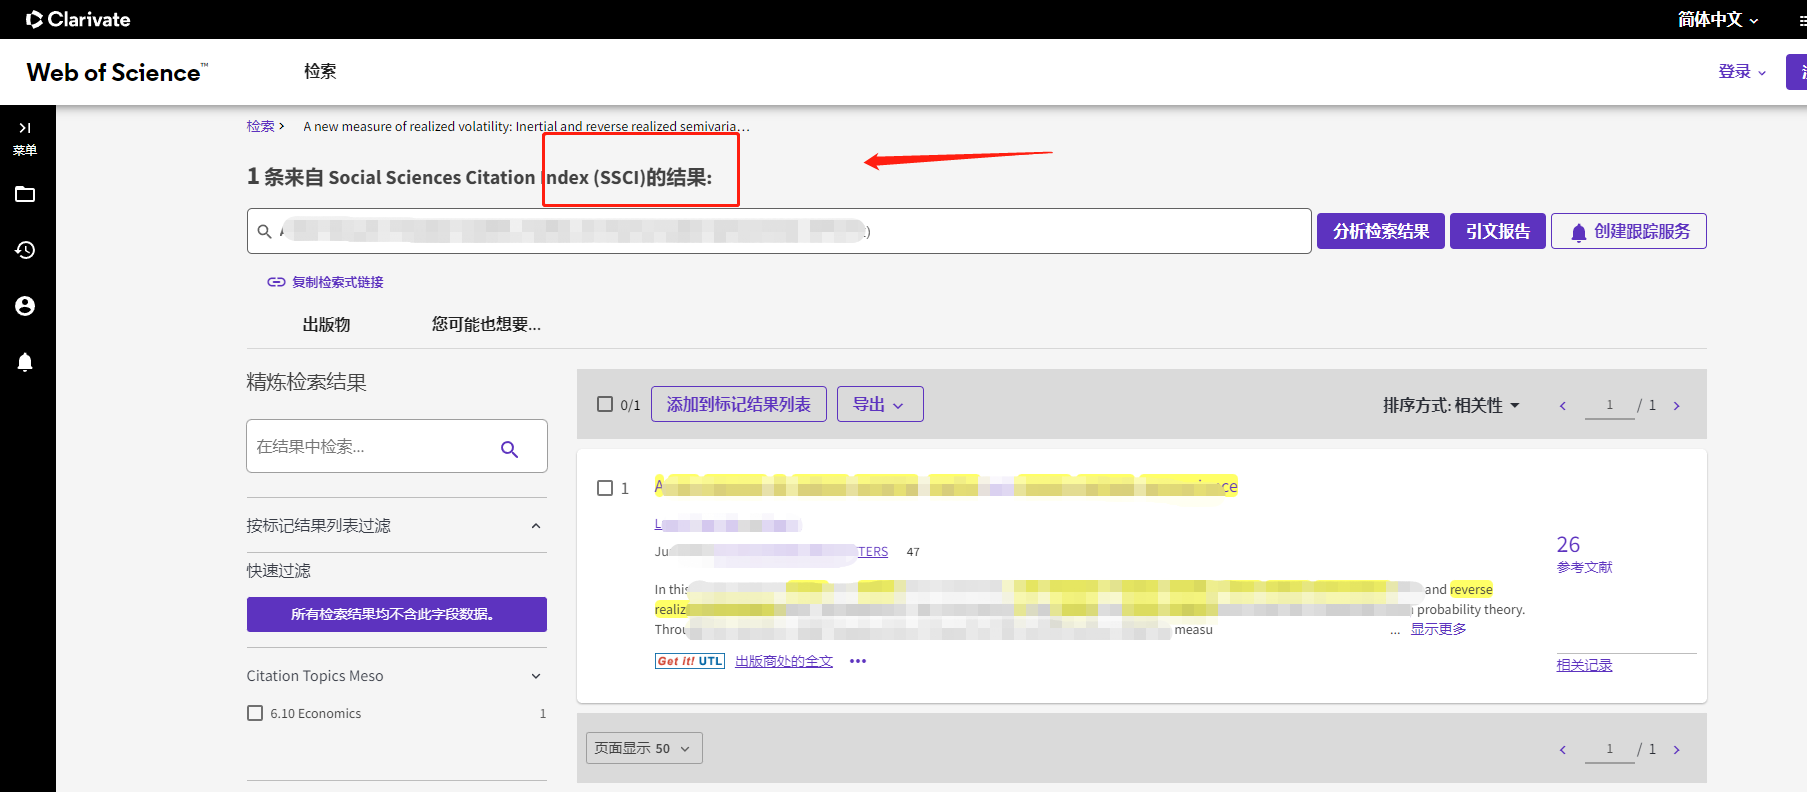Image resolution: width=1807 pixels, height=792 pixels.
Task: Click the 检索 breadcrumb link
Action: click(260, 126)
